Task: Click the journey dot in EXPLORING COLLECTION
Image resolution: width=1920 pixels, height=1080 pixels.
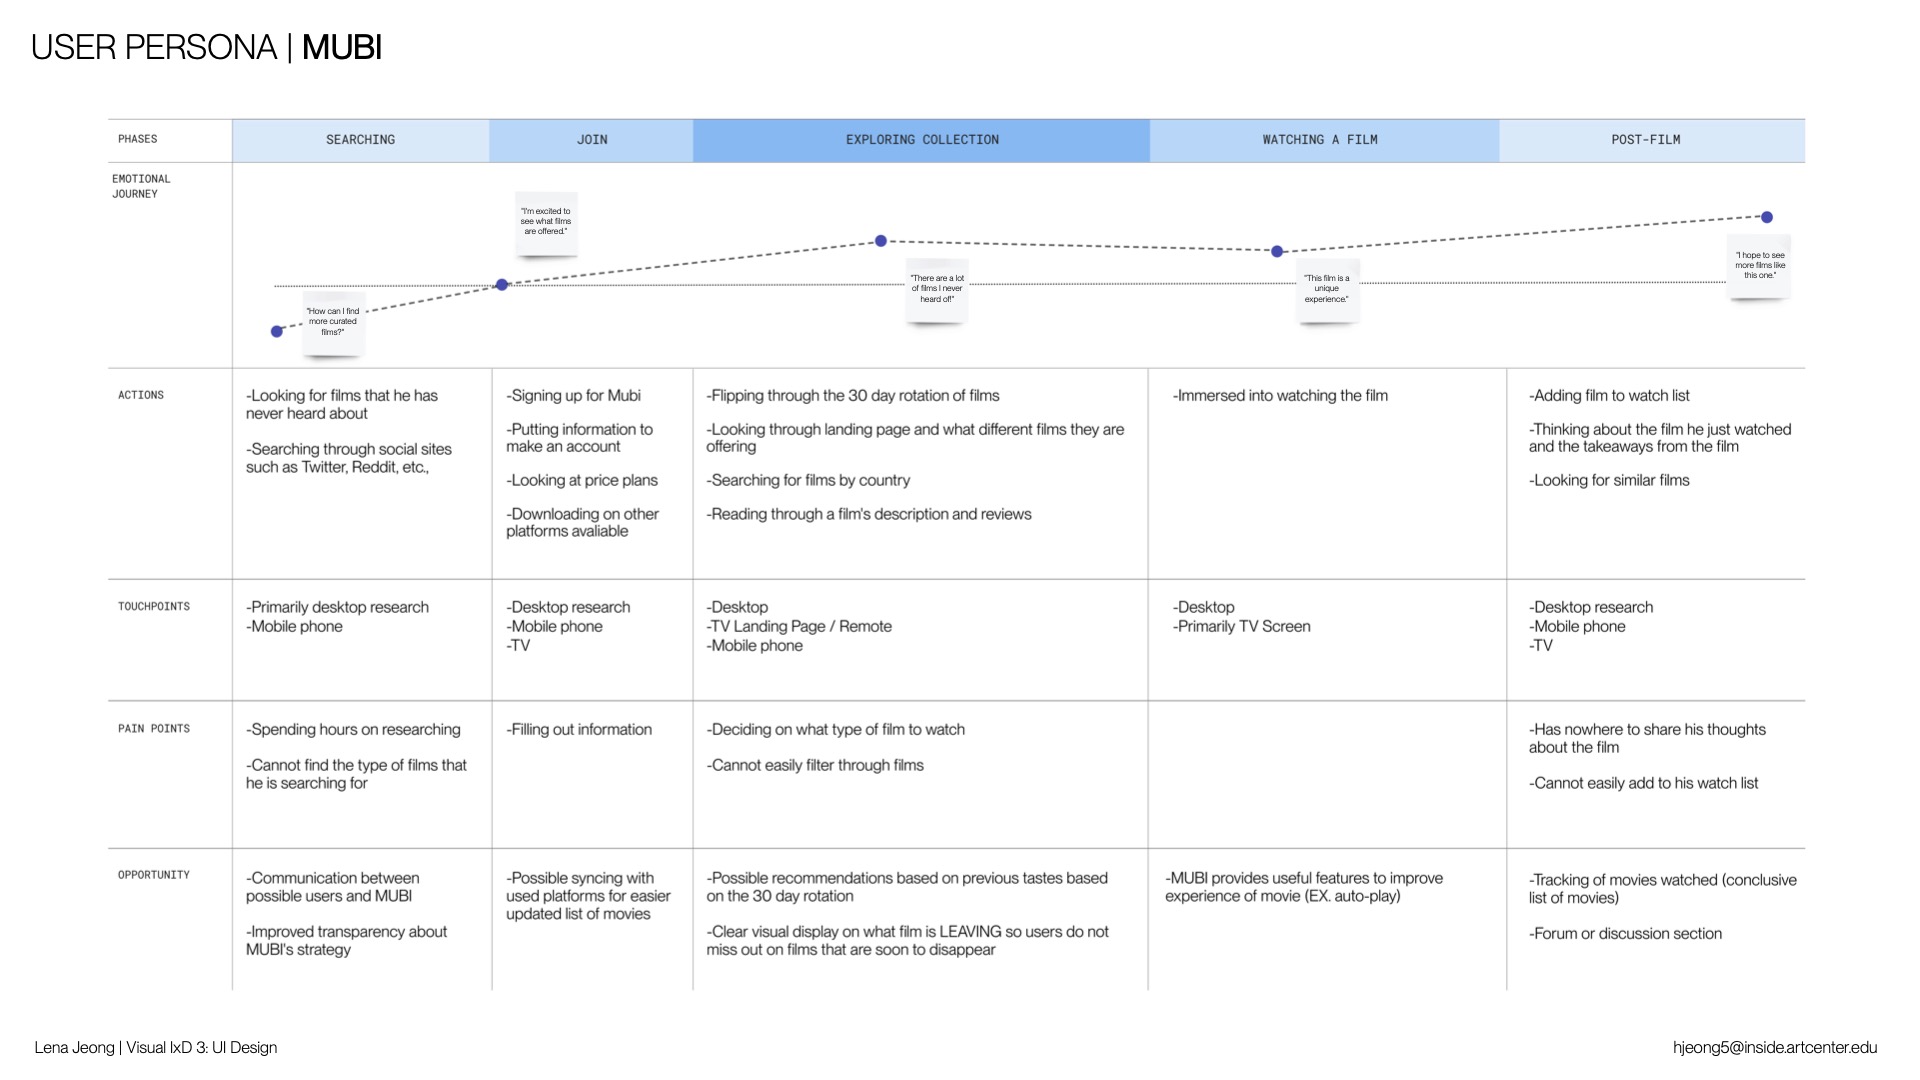Action: 881,241
